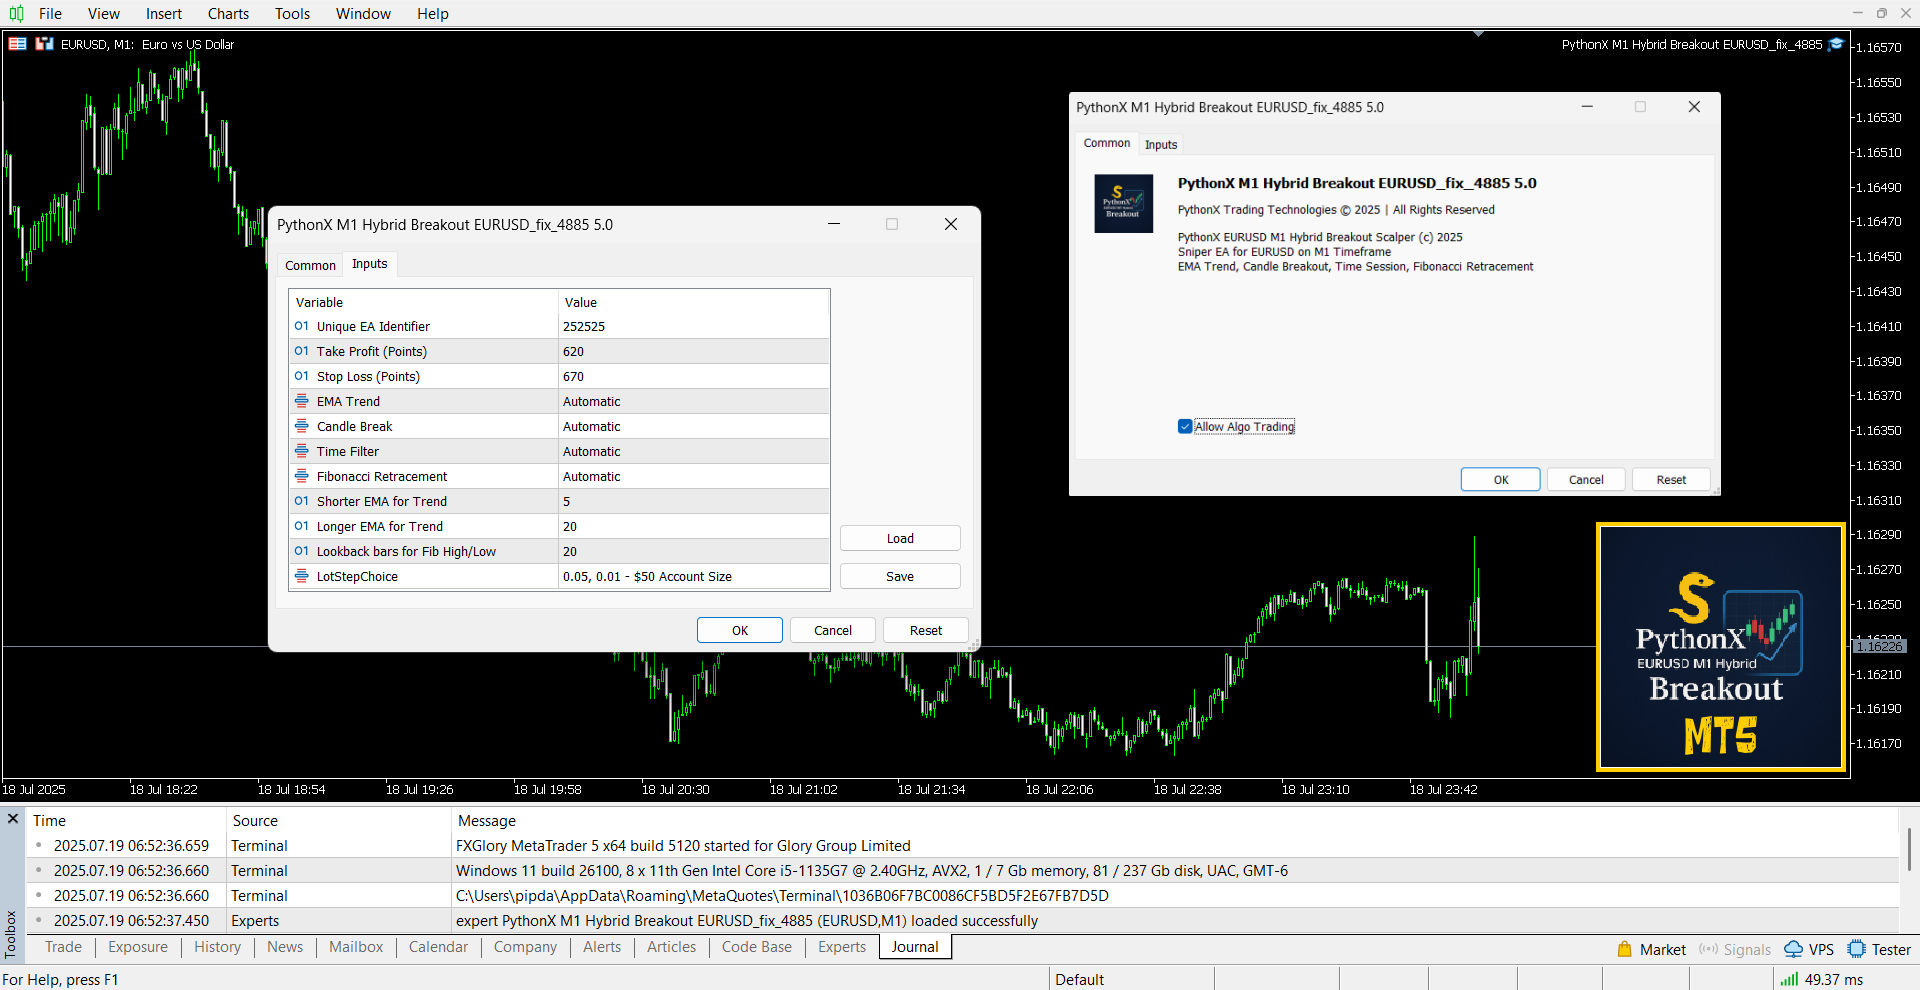Open the Insert menu
The image size is (1920, 990).
tap(163, 14)
